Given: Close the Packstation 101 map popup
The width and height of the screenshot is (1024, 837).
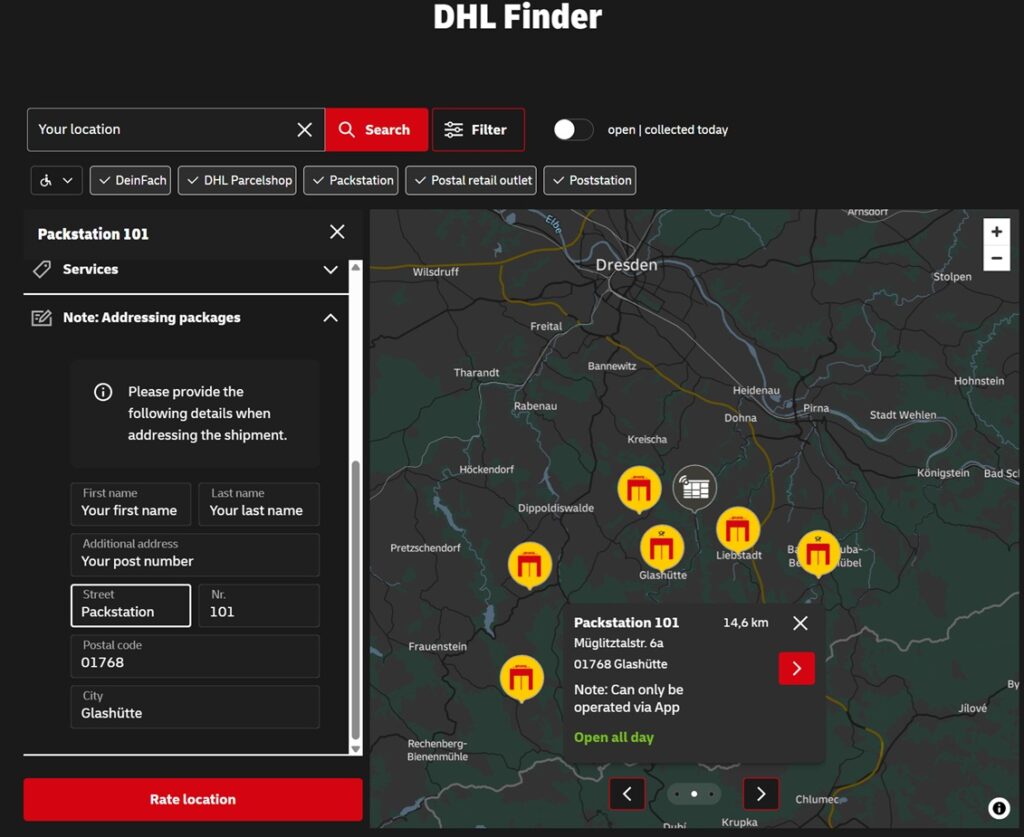Looking at the screenshot, I should pos(800,623).
